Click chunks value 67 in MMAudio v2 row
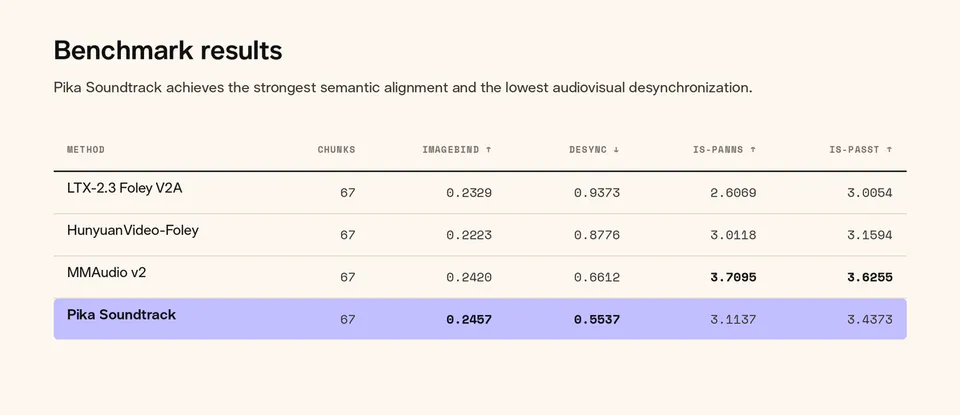 [x=348, y=277]
